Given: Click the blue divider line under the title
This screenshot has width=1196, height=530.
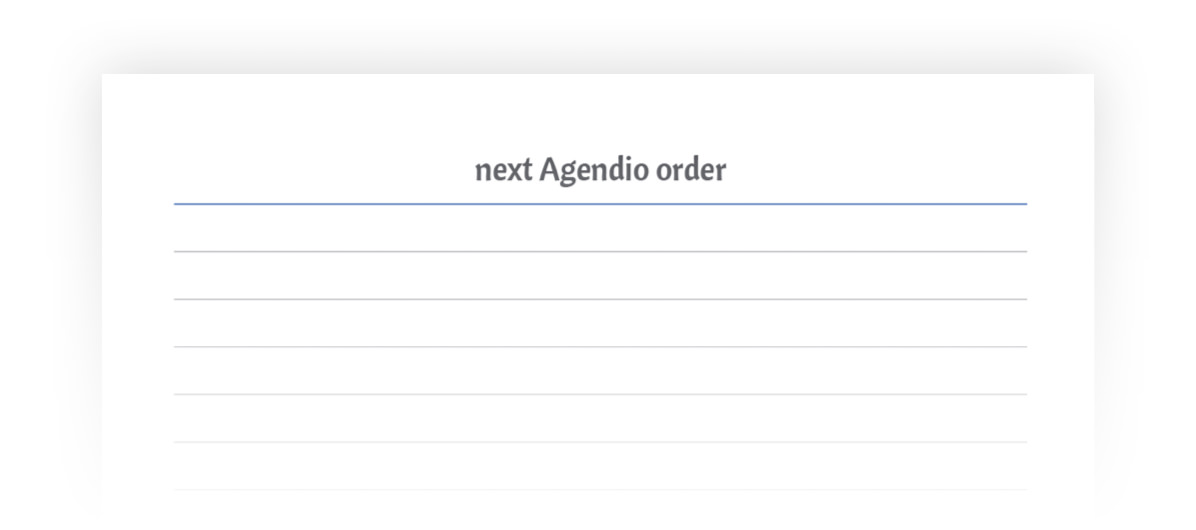Looking at the screenshot, I should tap(600, 204).
